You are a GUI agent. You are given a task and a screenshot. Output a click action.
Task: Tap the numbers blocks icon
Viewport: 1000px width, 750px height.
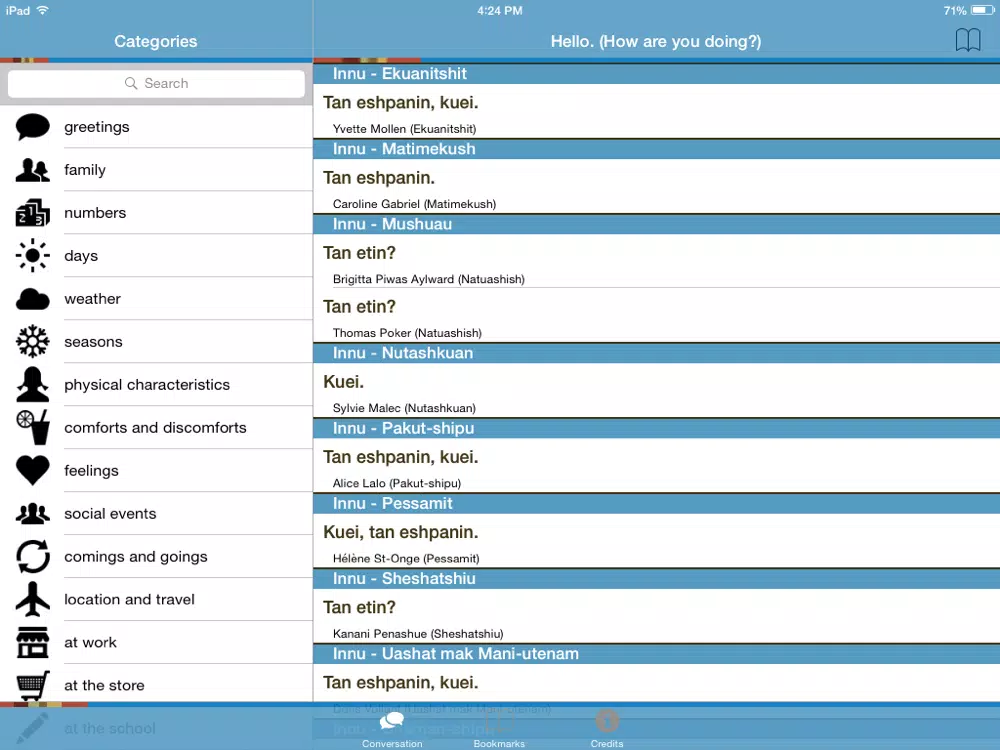(x=33, y=213)
